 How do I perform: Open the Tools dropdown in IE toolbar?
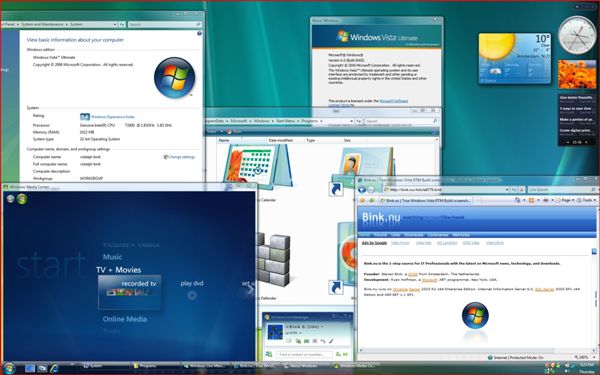586,200
